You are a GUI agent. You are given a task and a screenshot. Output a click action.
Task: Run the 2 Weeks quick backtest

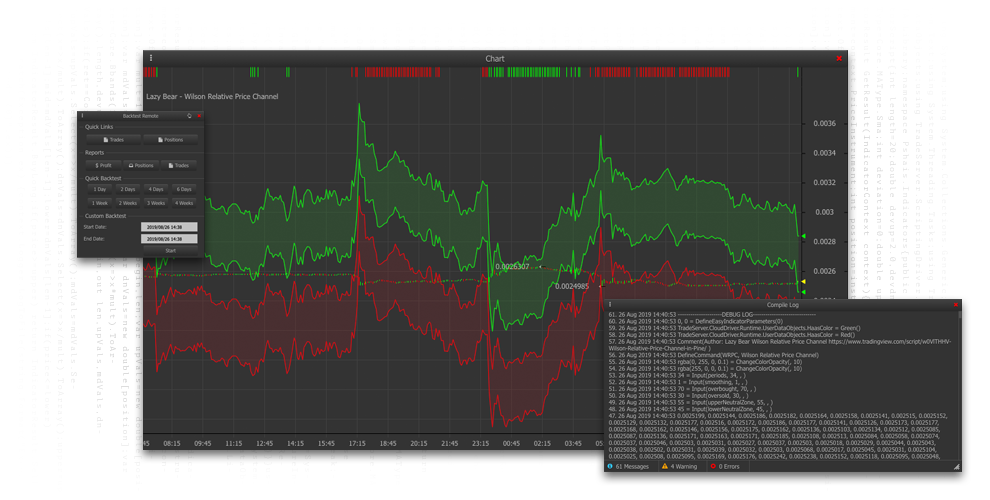pyautogui.click(x=128, y=203)
